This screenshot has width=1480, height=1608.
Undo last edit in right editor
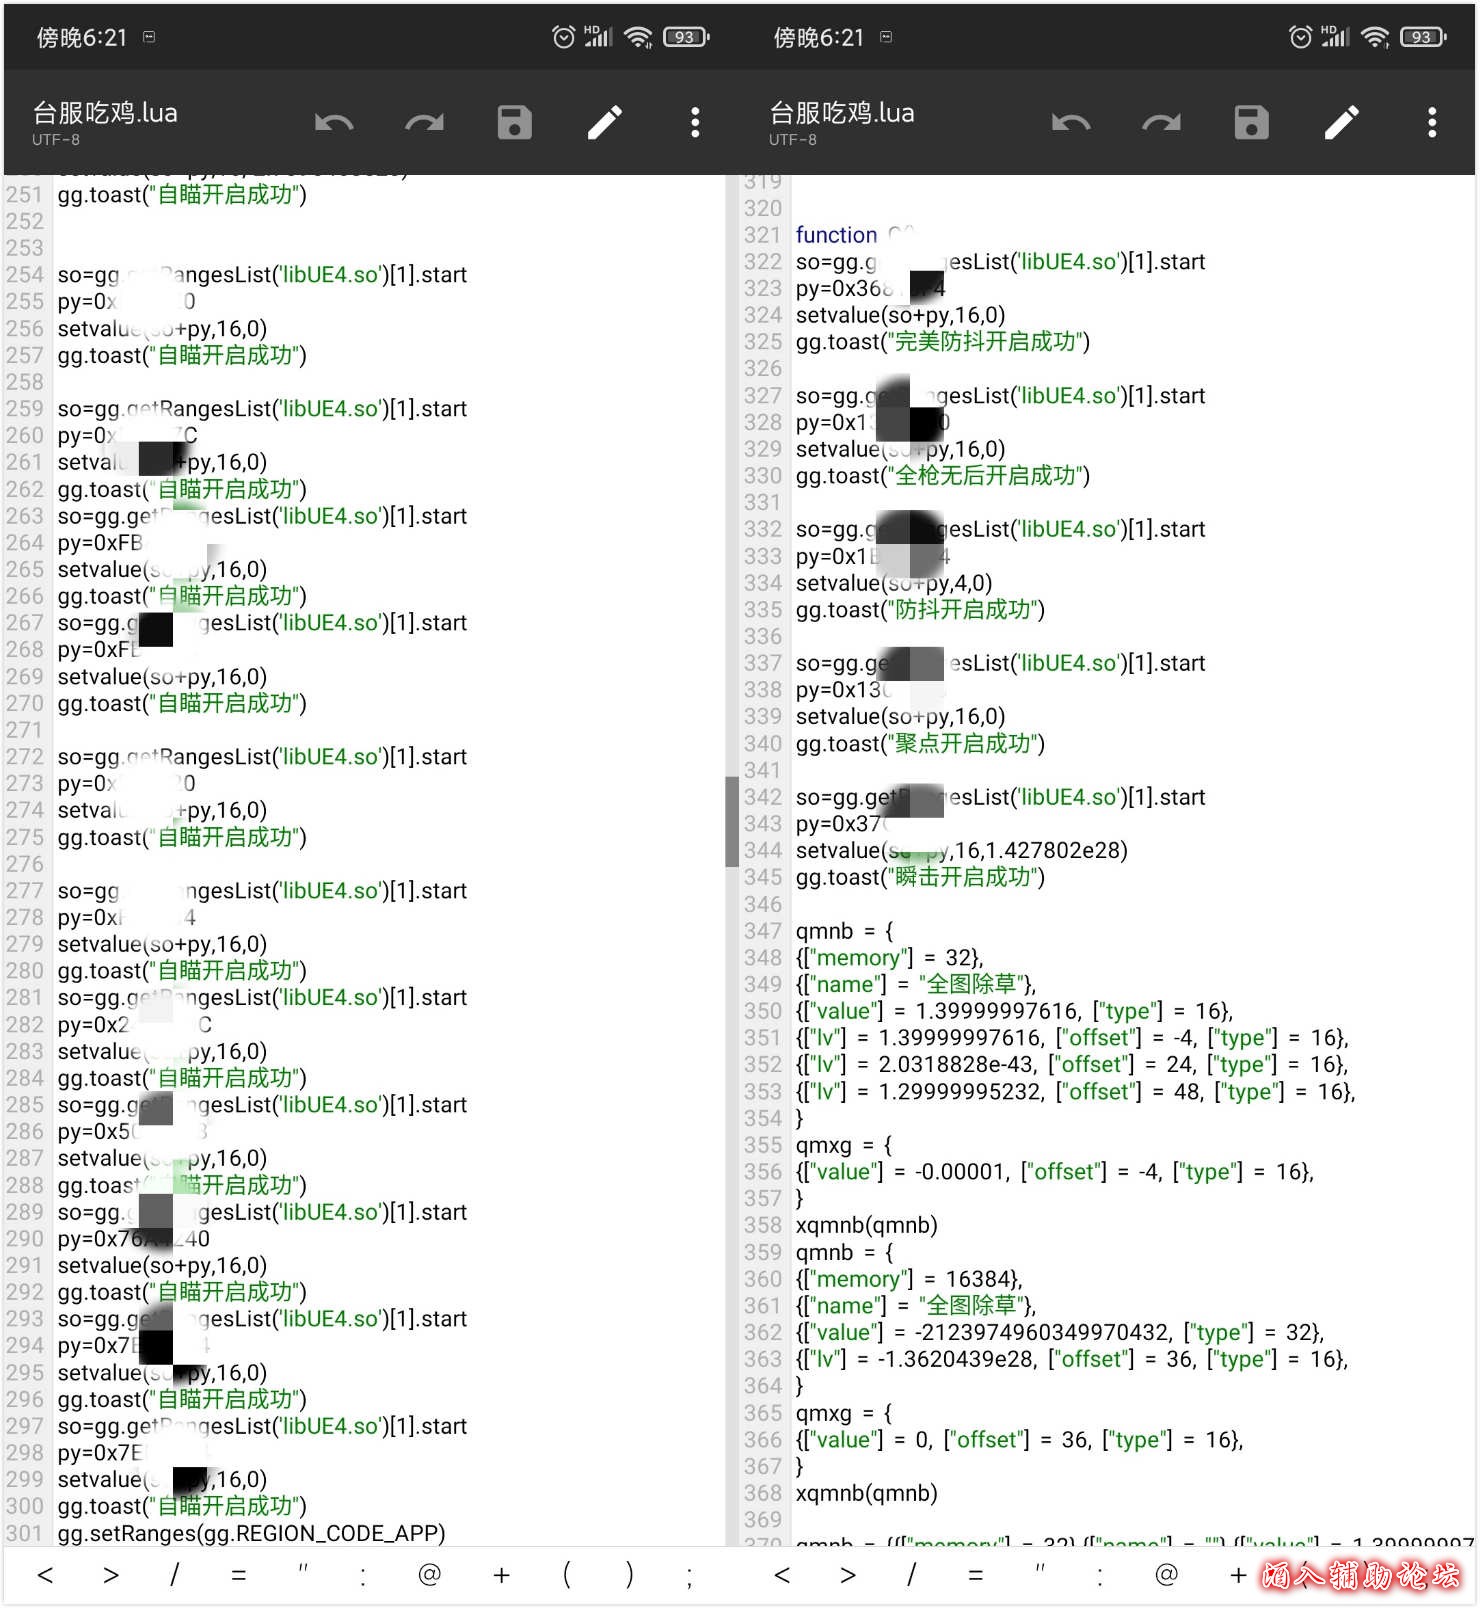pos(1071,123)
